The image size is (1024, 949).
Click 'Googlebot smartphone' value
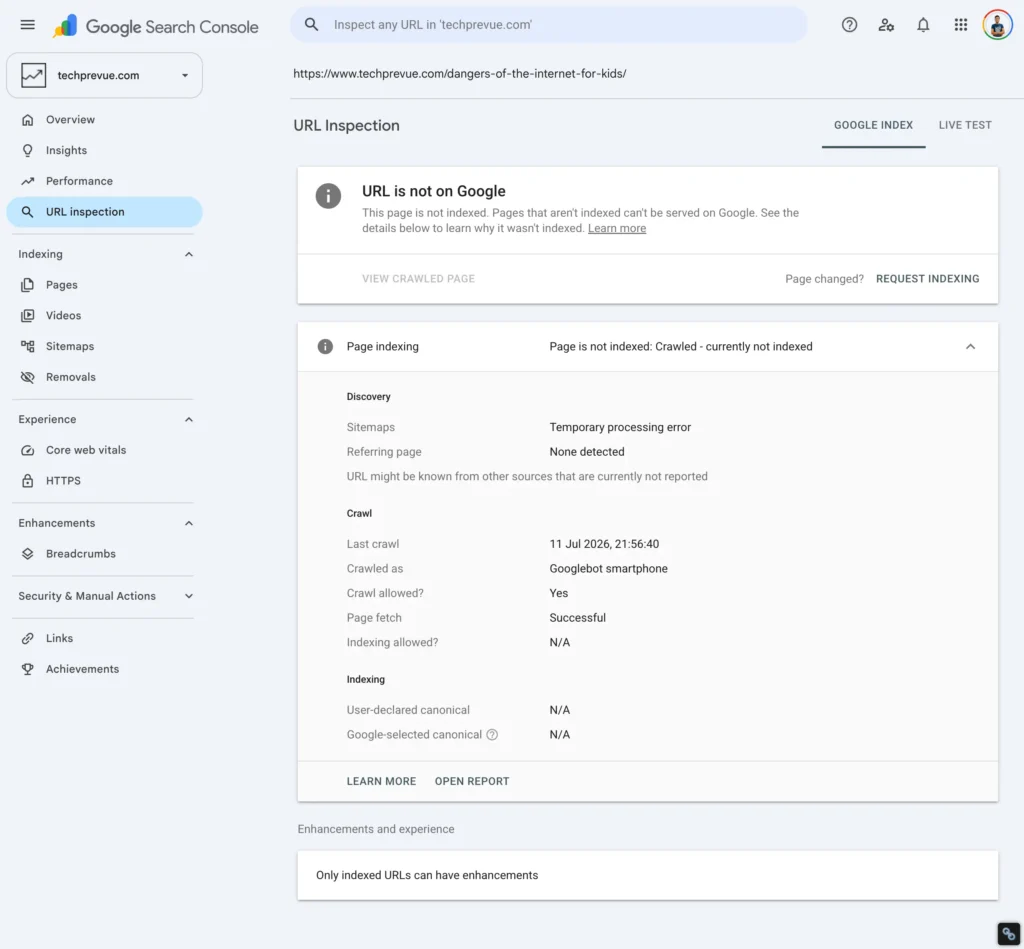tap(608, 569)
